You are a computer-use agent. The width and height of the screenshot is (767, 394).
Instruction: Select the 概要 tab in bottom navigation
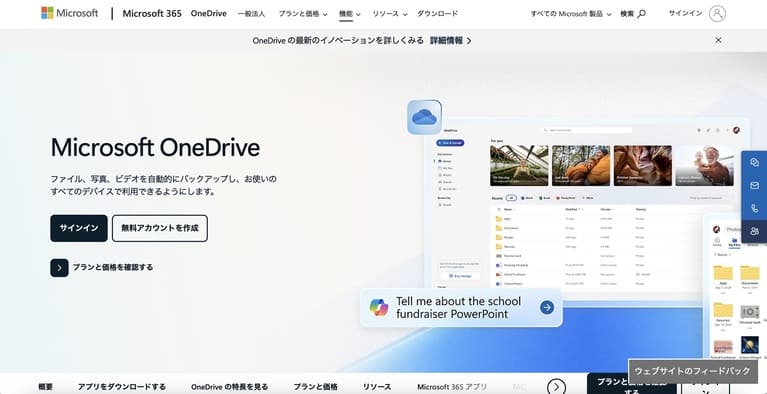(x=45, y=387)
